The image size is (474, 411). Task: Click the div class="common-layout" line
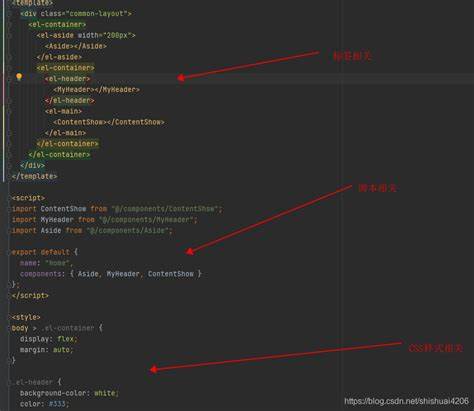tap(76, 14)
